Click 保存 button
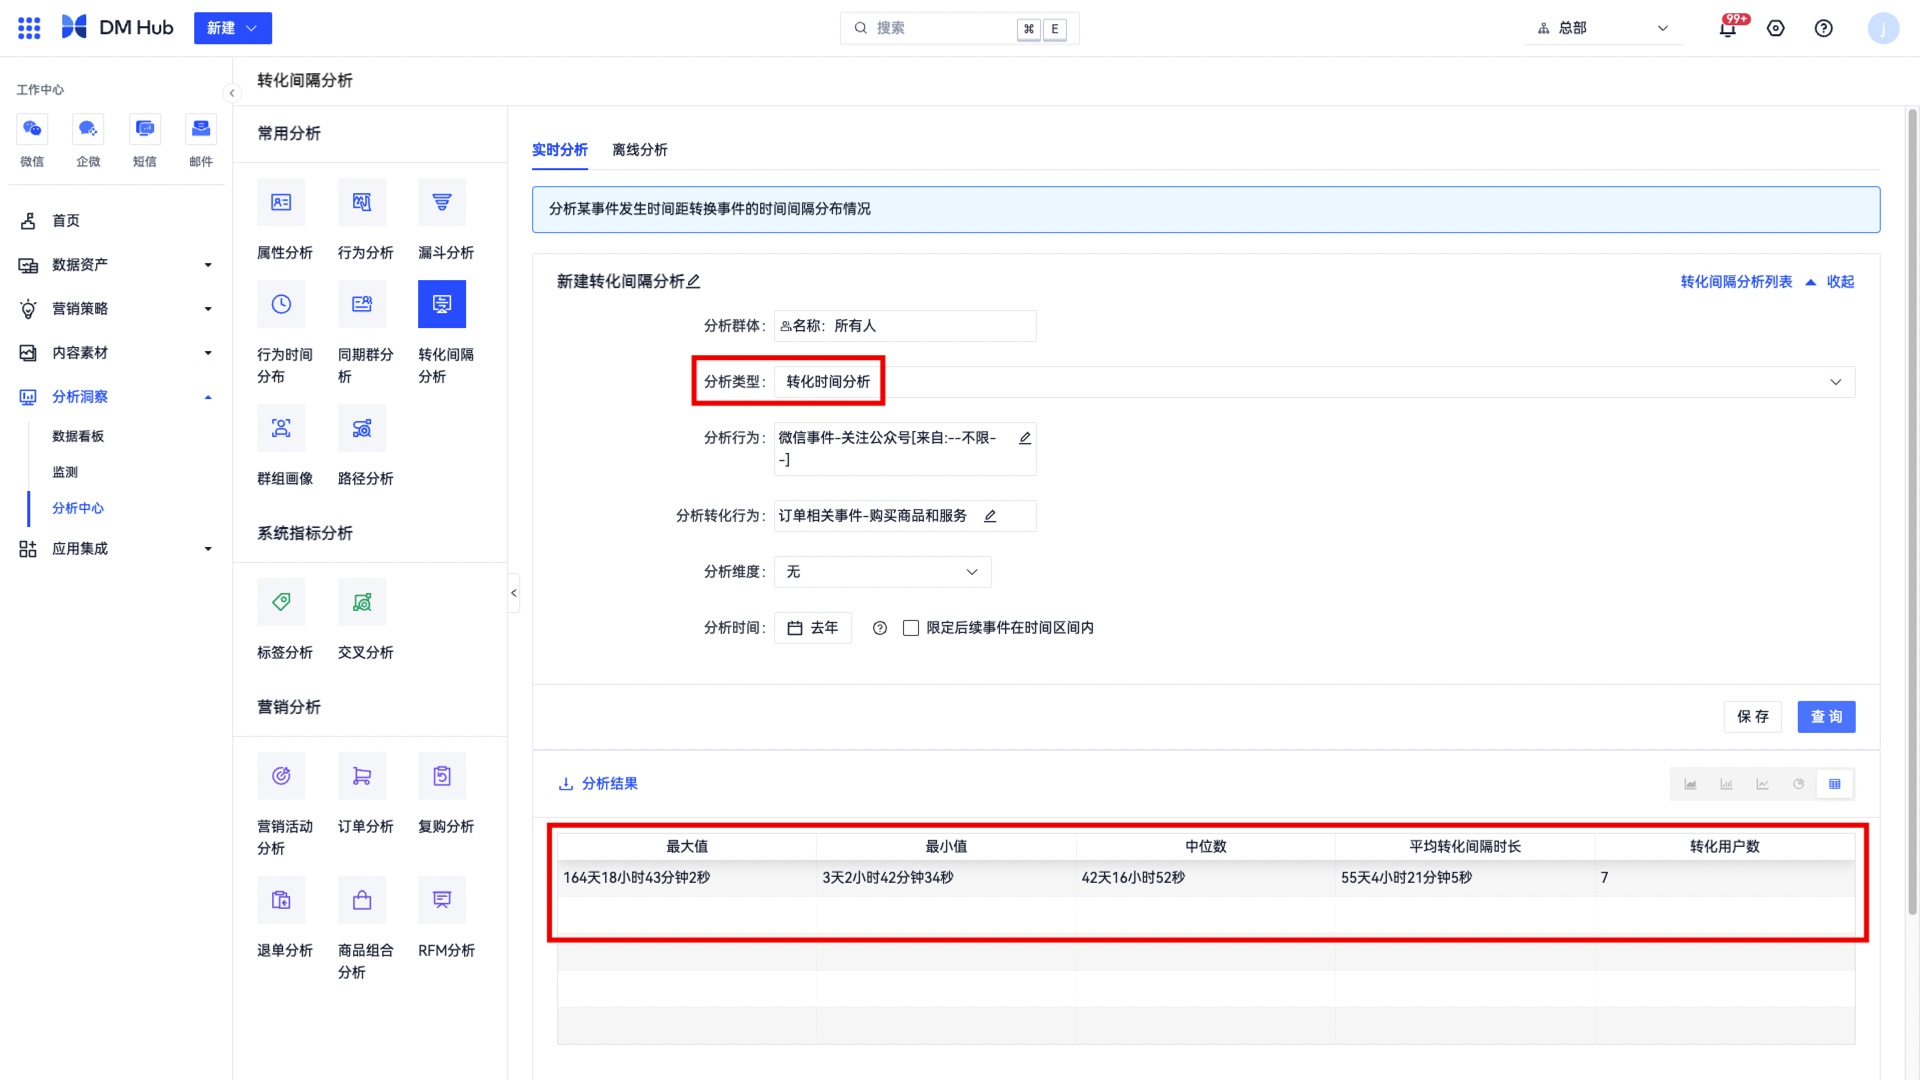Viewport: 1920px width, 1080px height. (x=1753, y=717)
